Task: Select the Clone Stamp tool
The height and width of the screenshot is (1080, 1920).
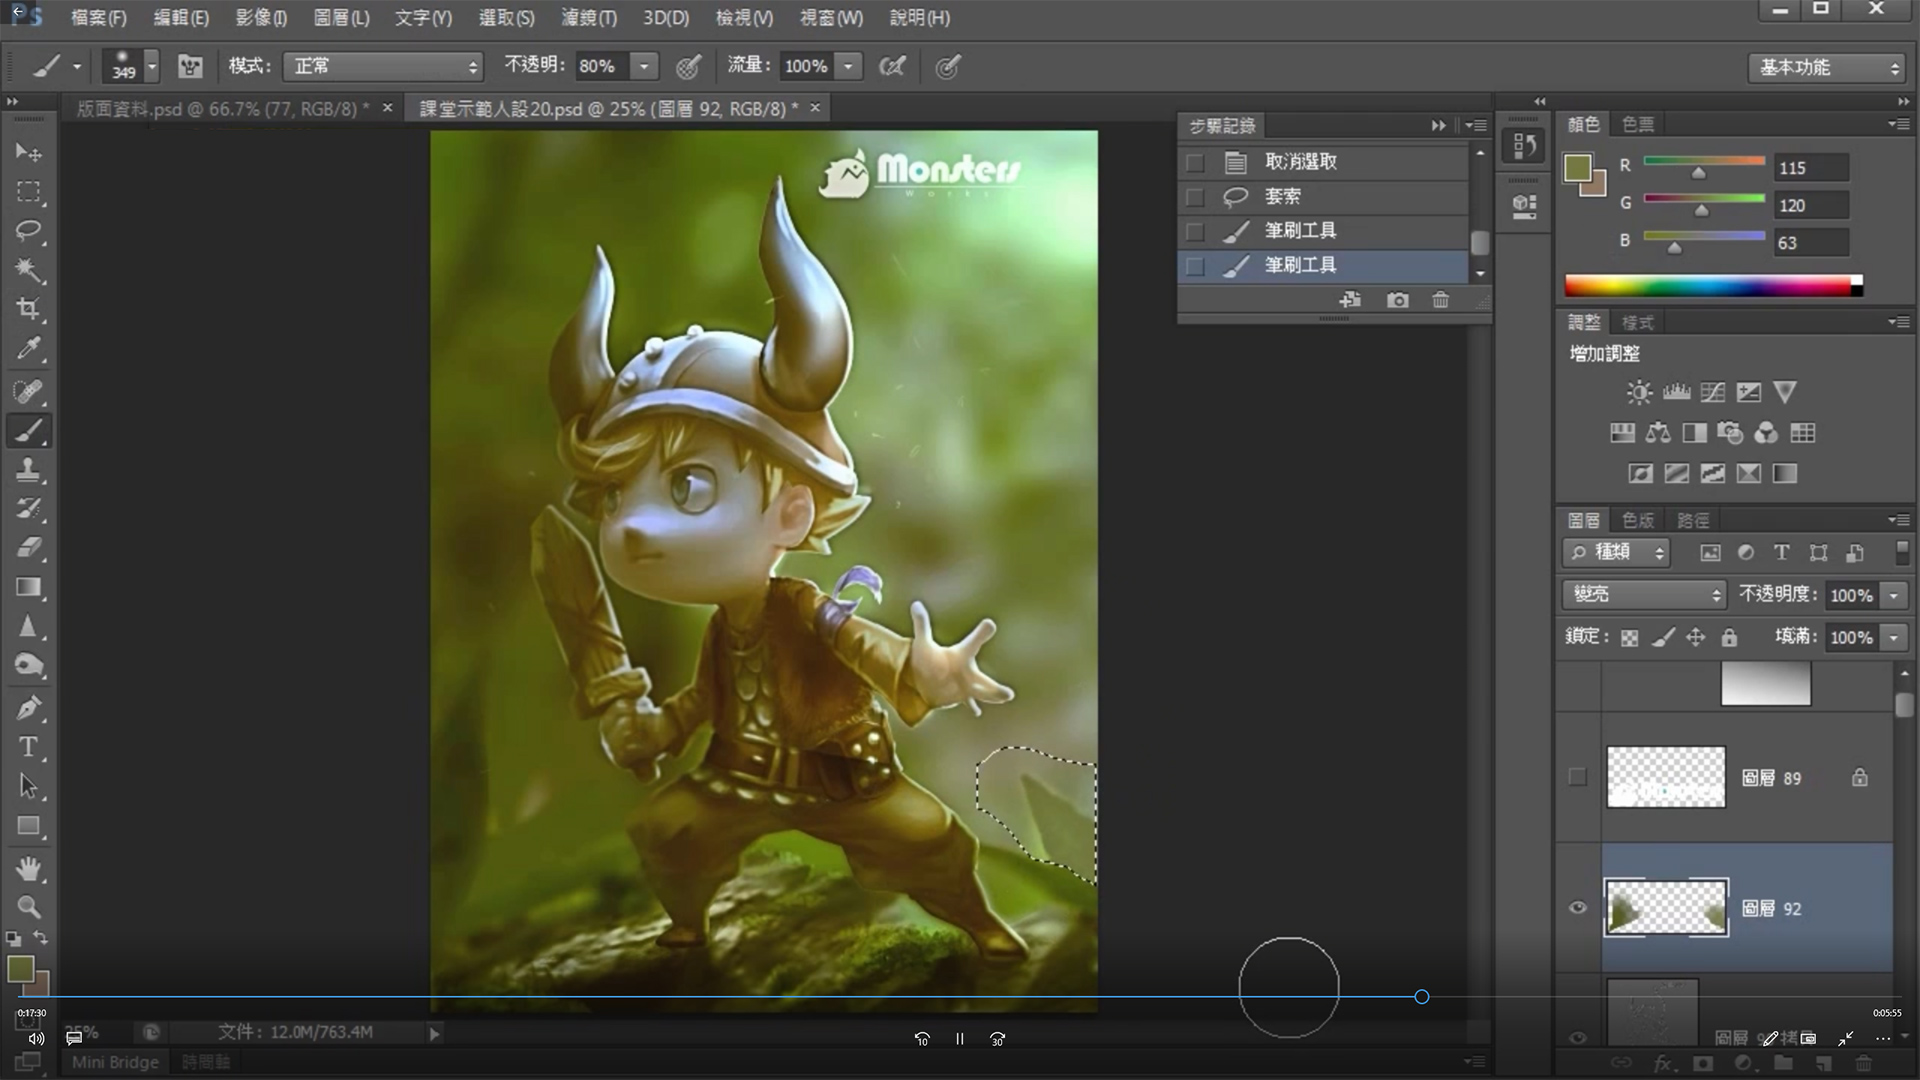Action: 28,470
